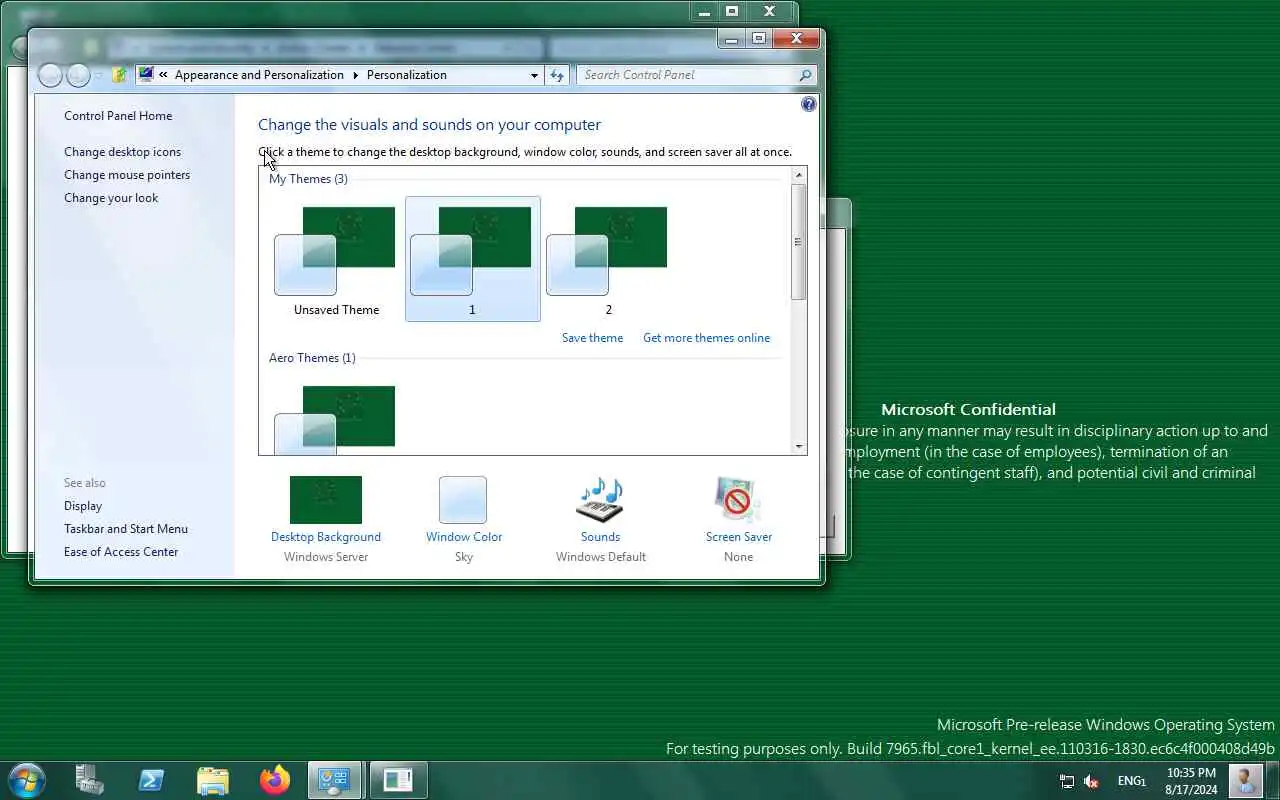This screenshot has height=800, width=1280.
Task: Select theme named 2
Action: point(608,260)
